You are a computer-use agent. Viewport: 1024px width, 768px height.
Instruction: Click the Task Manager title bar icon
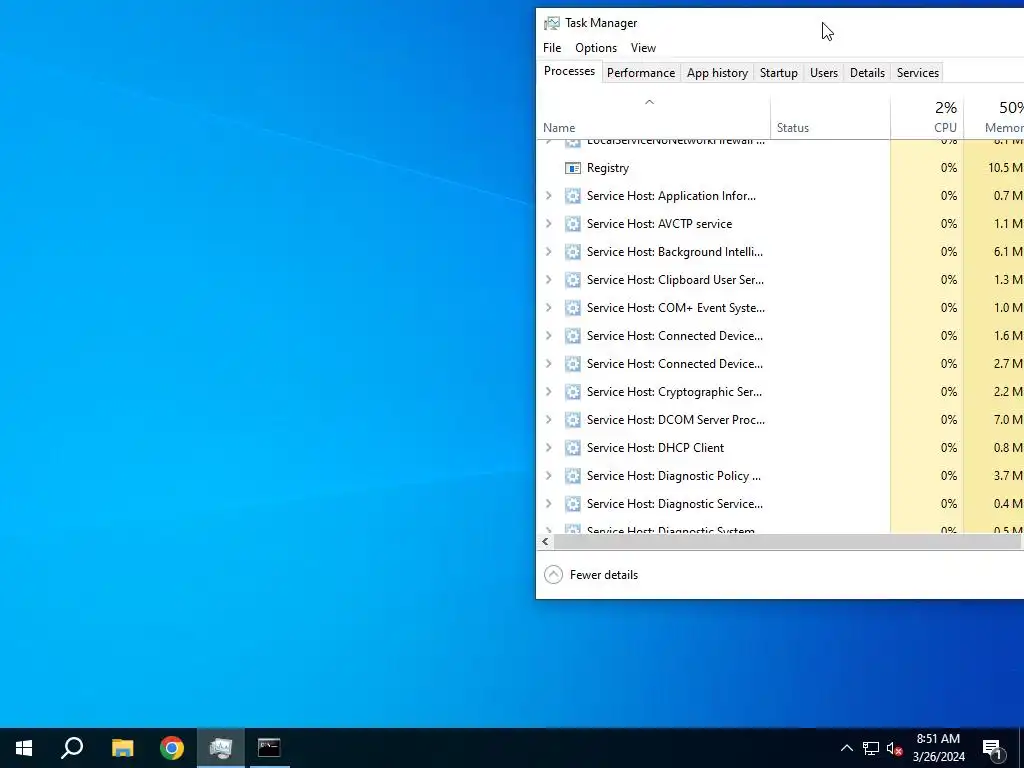tap(552, 23)
